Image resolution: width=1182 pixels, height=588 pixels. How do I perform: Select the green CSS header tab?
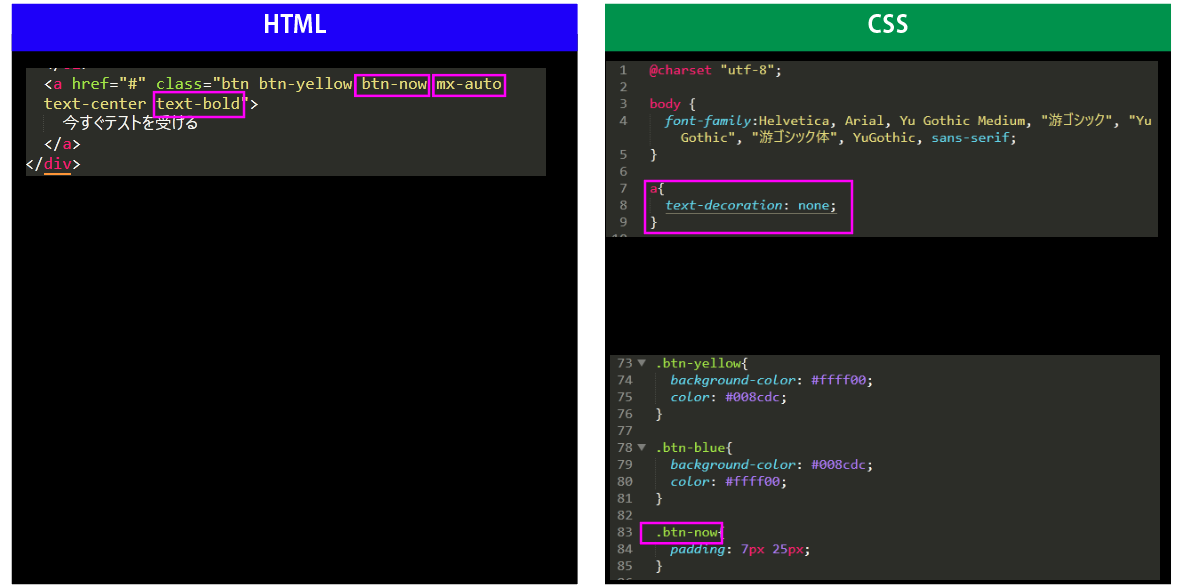(887, 26)
